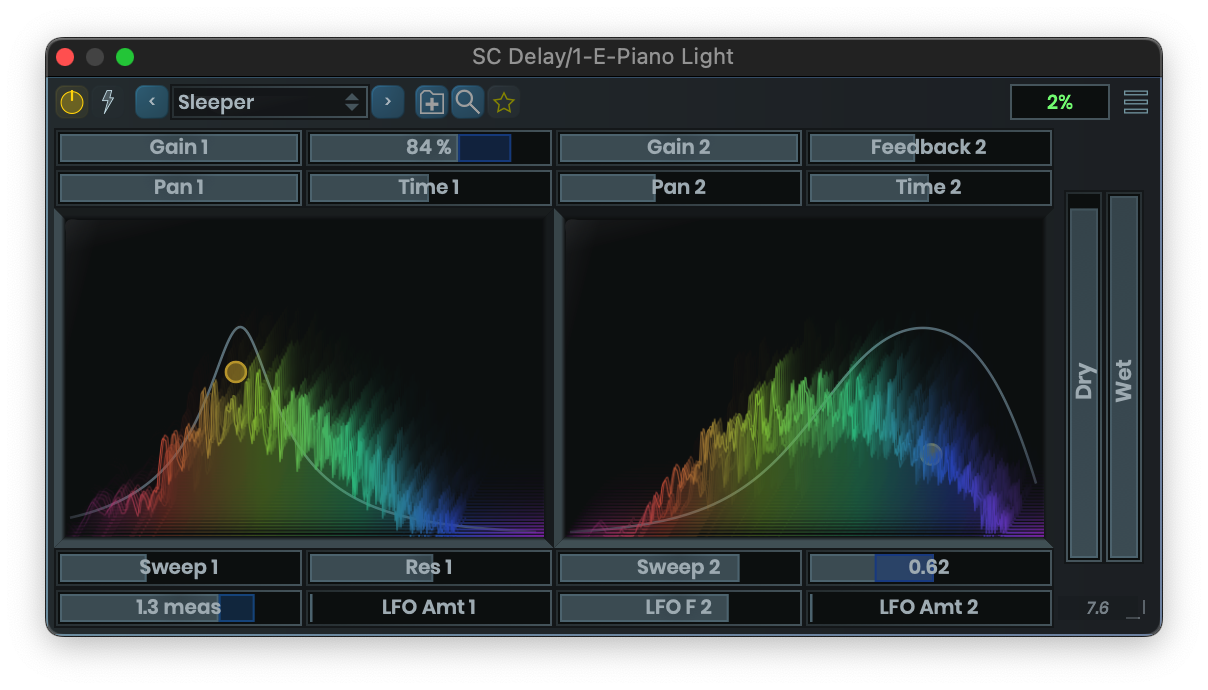1208x690 pixels.
Task: Go to the previous preset arrow
Action: coord(152,102)
